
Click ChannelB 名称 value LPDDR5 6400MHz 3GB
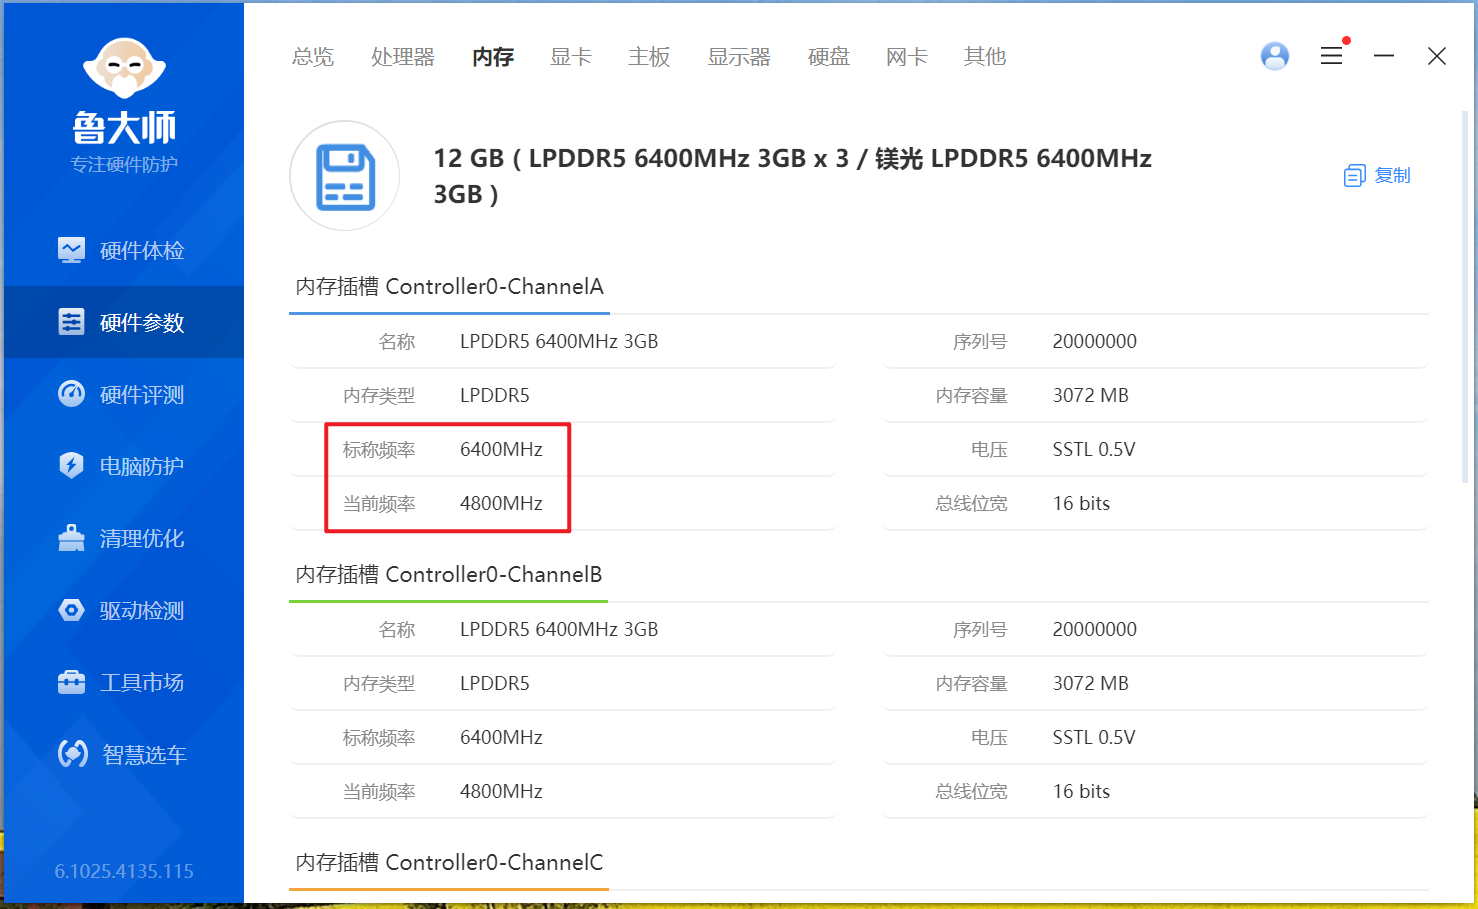559,629
